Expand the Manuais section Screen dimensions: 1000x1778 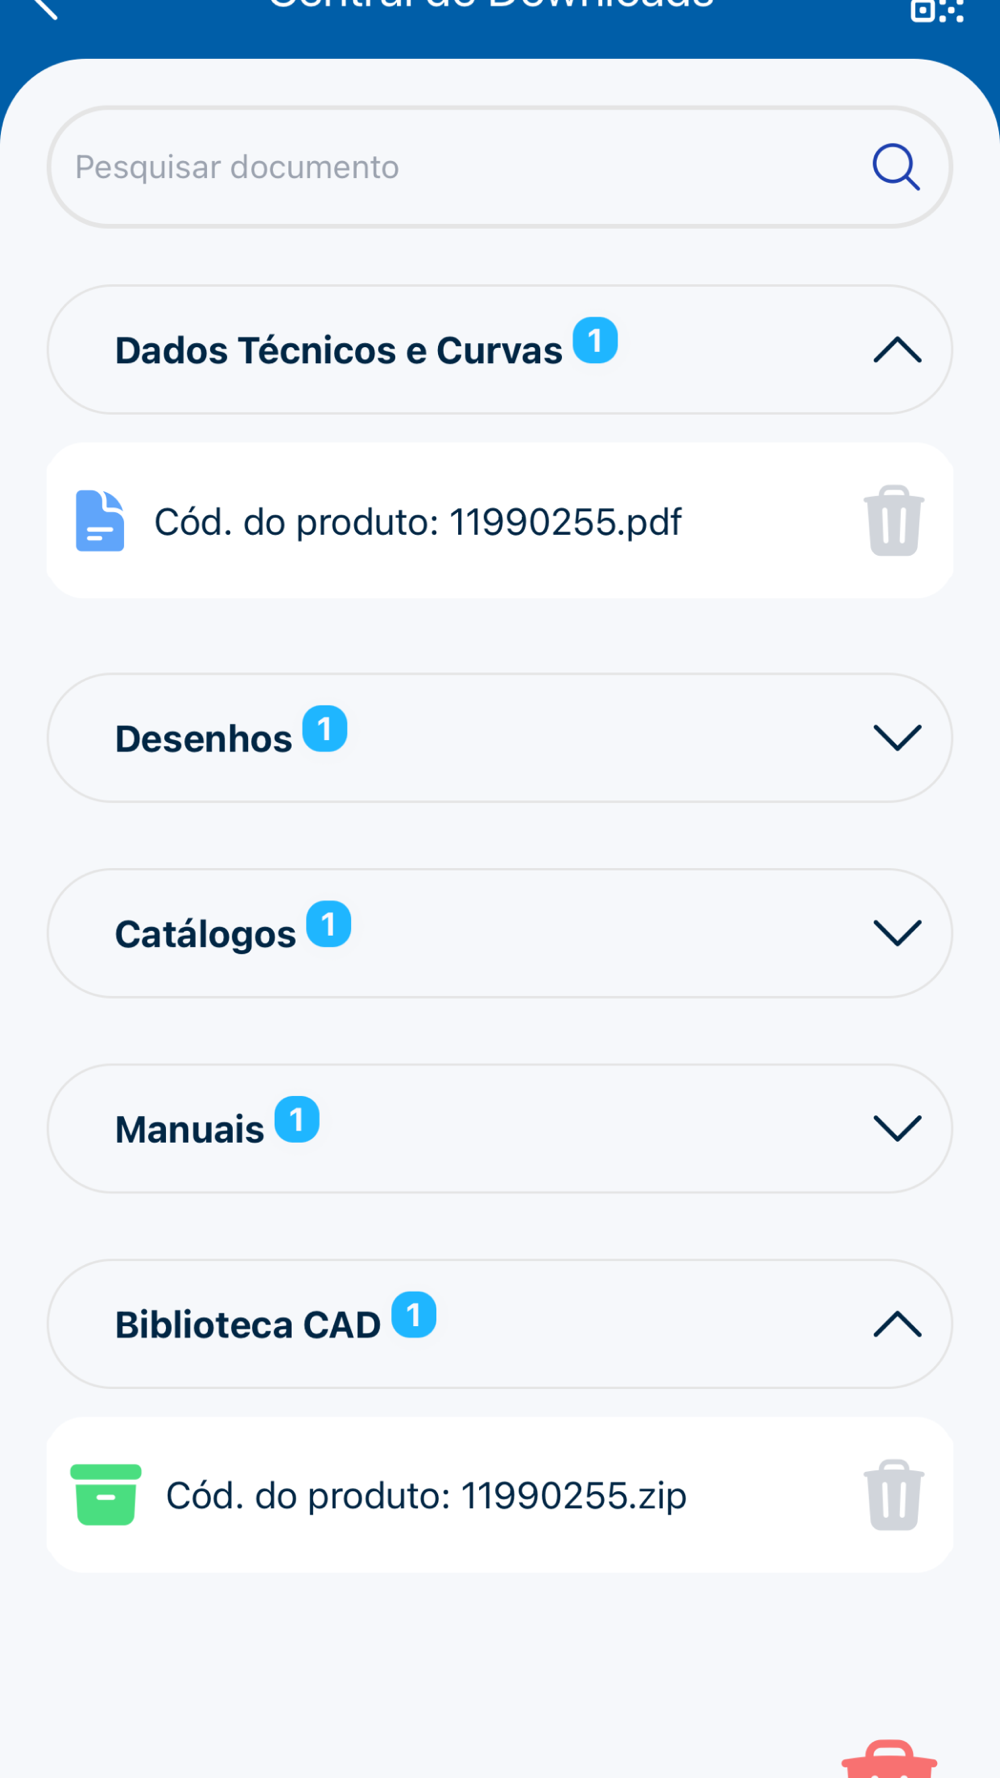pyautogui.click(x=897, y=1128)
